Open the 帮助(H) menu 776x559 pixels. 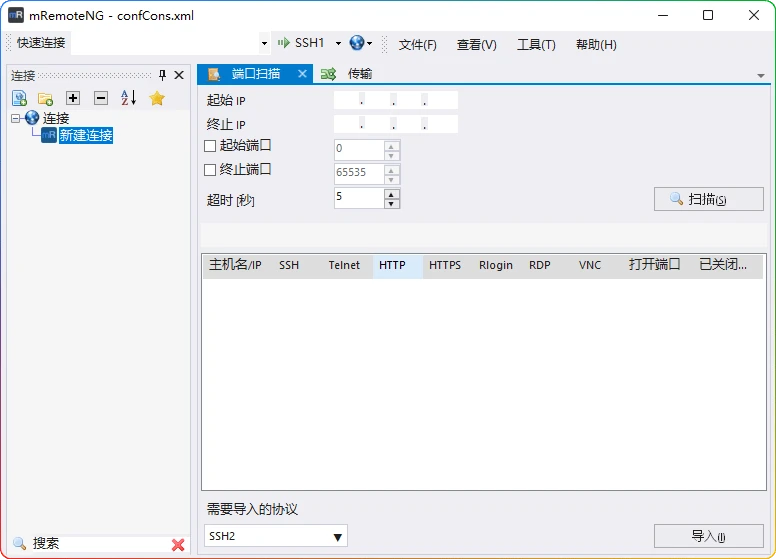click(596, 45)
